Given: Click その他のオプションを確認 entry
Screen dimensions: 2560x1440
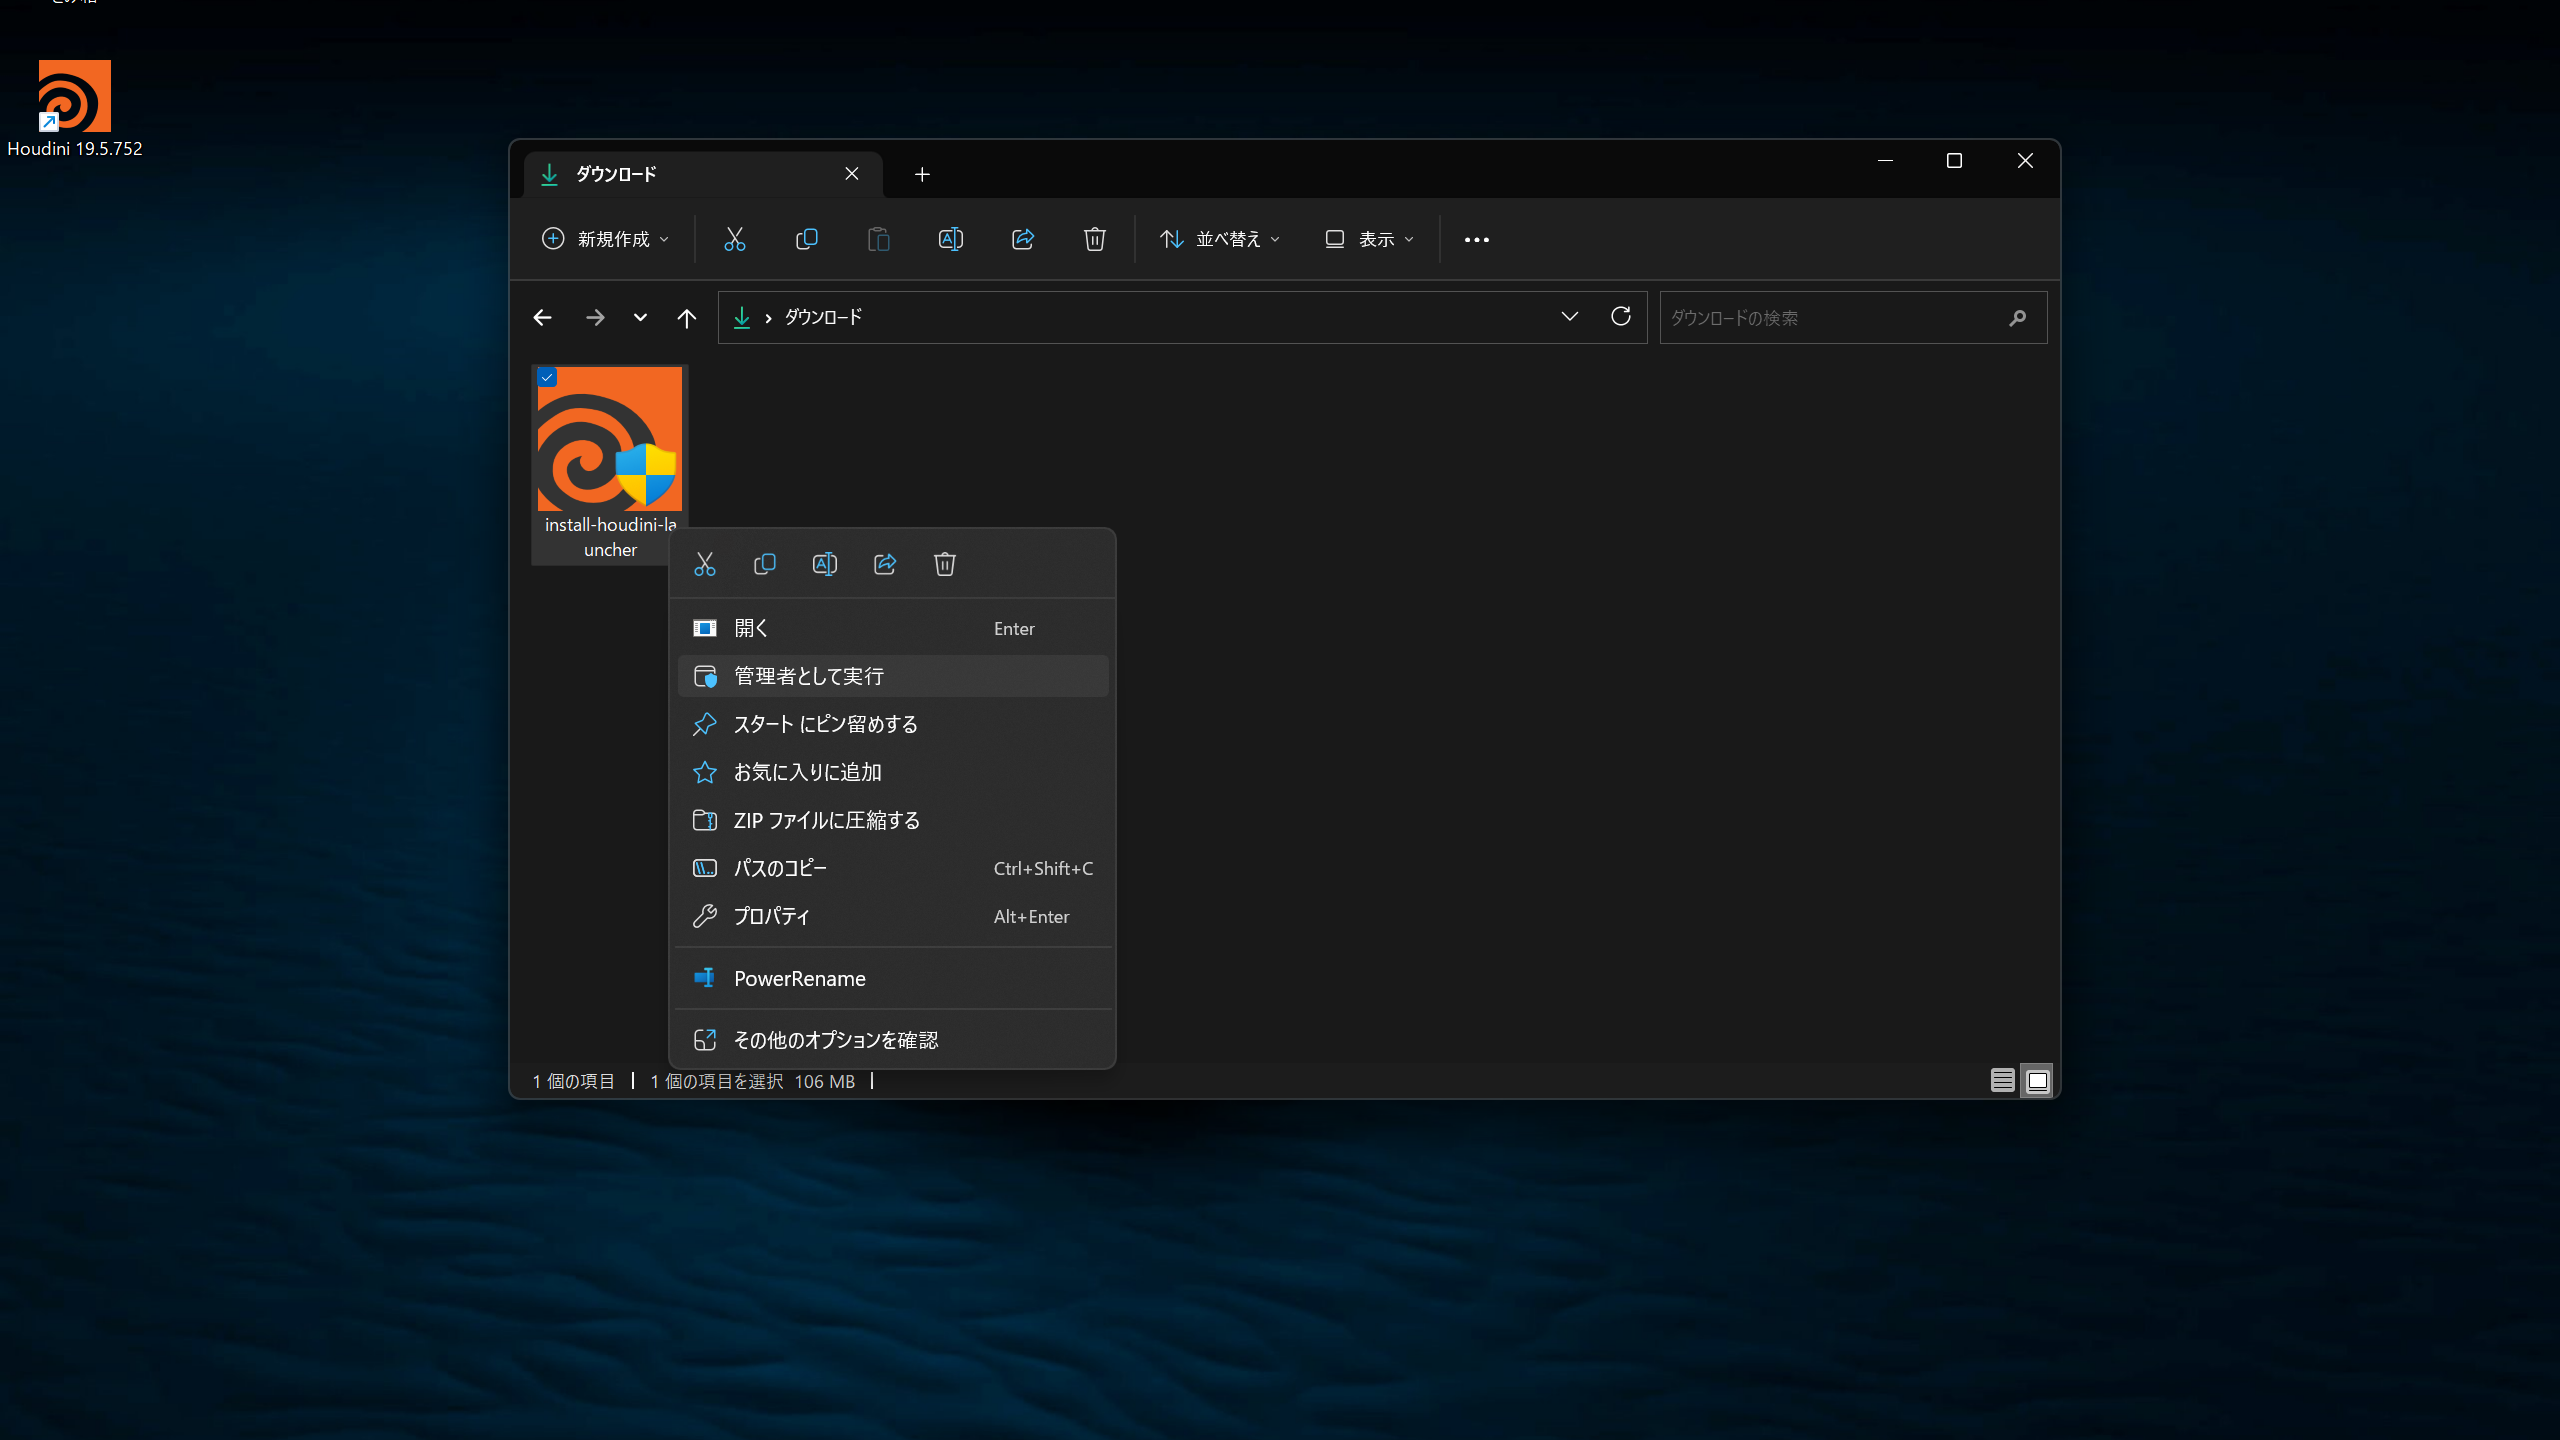Looking at the screenshot, I should 893,1040.
